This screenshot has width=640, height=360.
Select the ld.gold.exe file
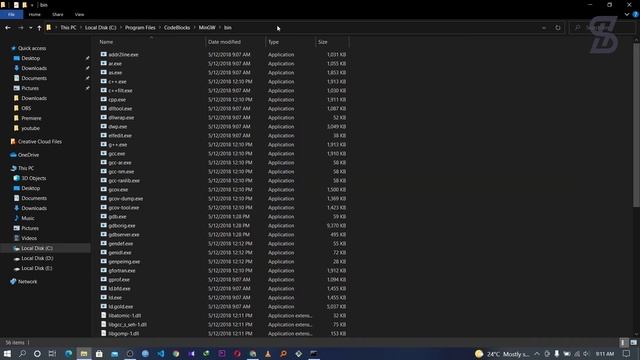pyautogui.click(x=121, y=307)
